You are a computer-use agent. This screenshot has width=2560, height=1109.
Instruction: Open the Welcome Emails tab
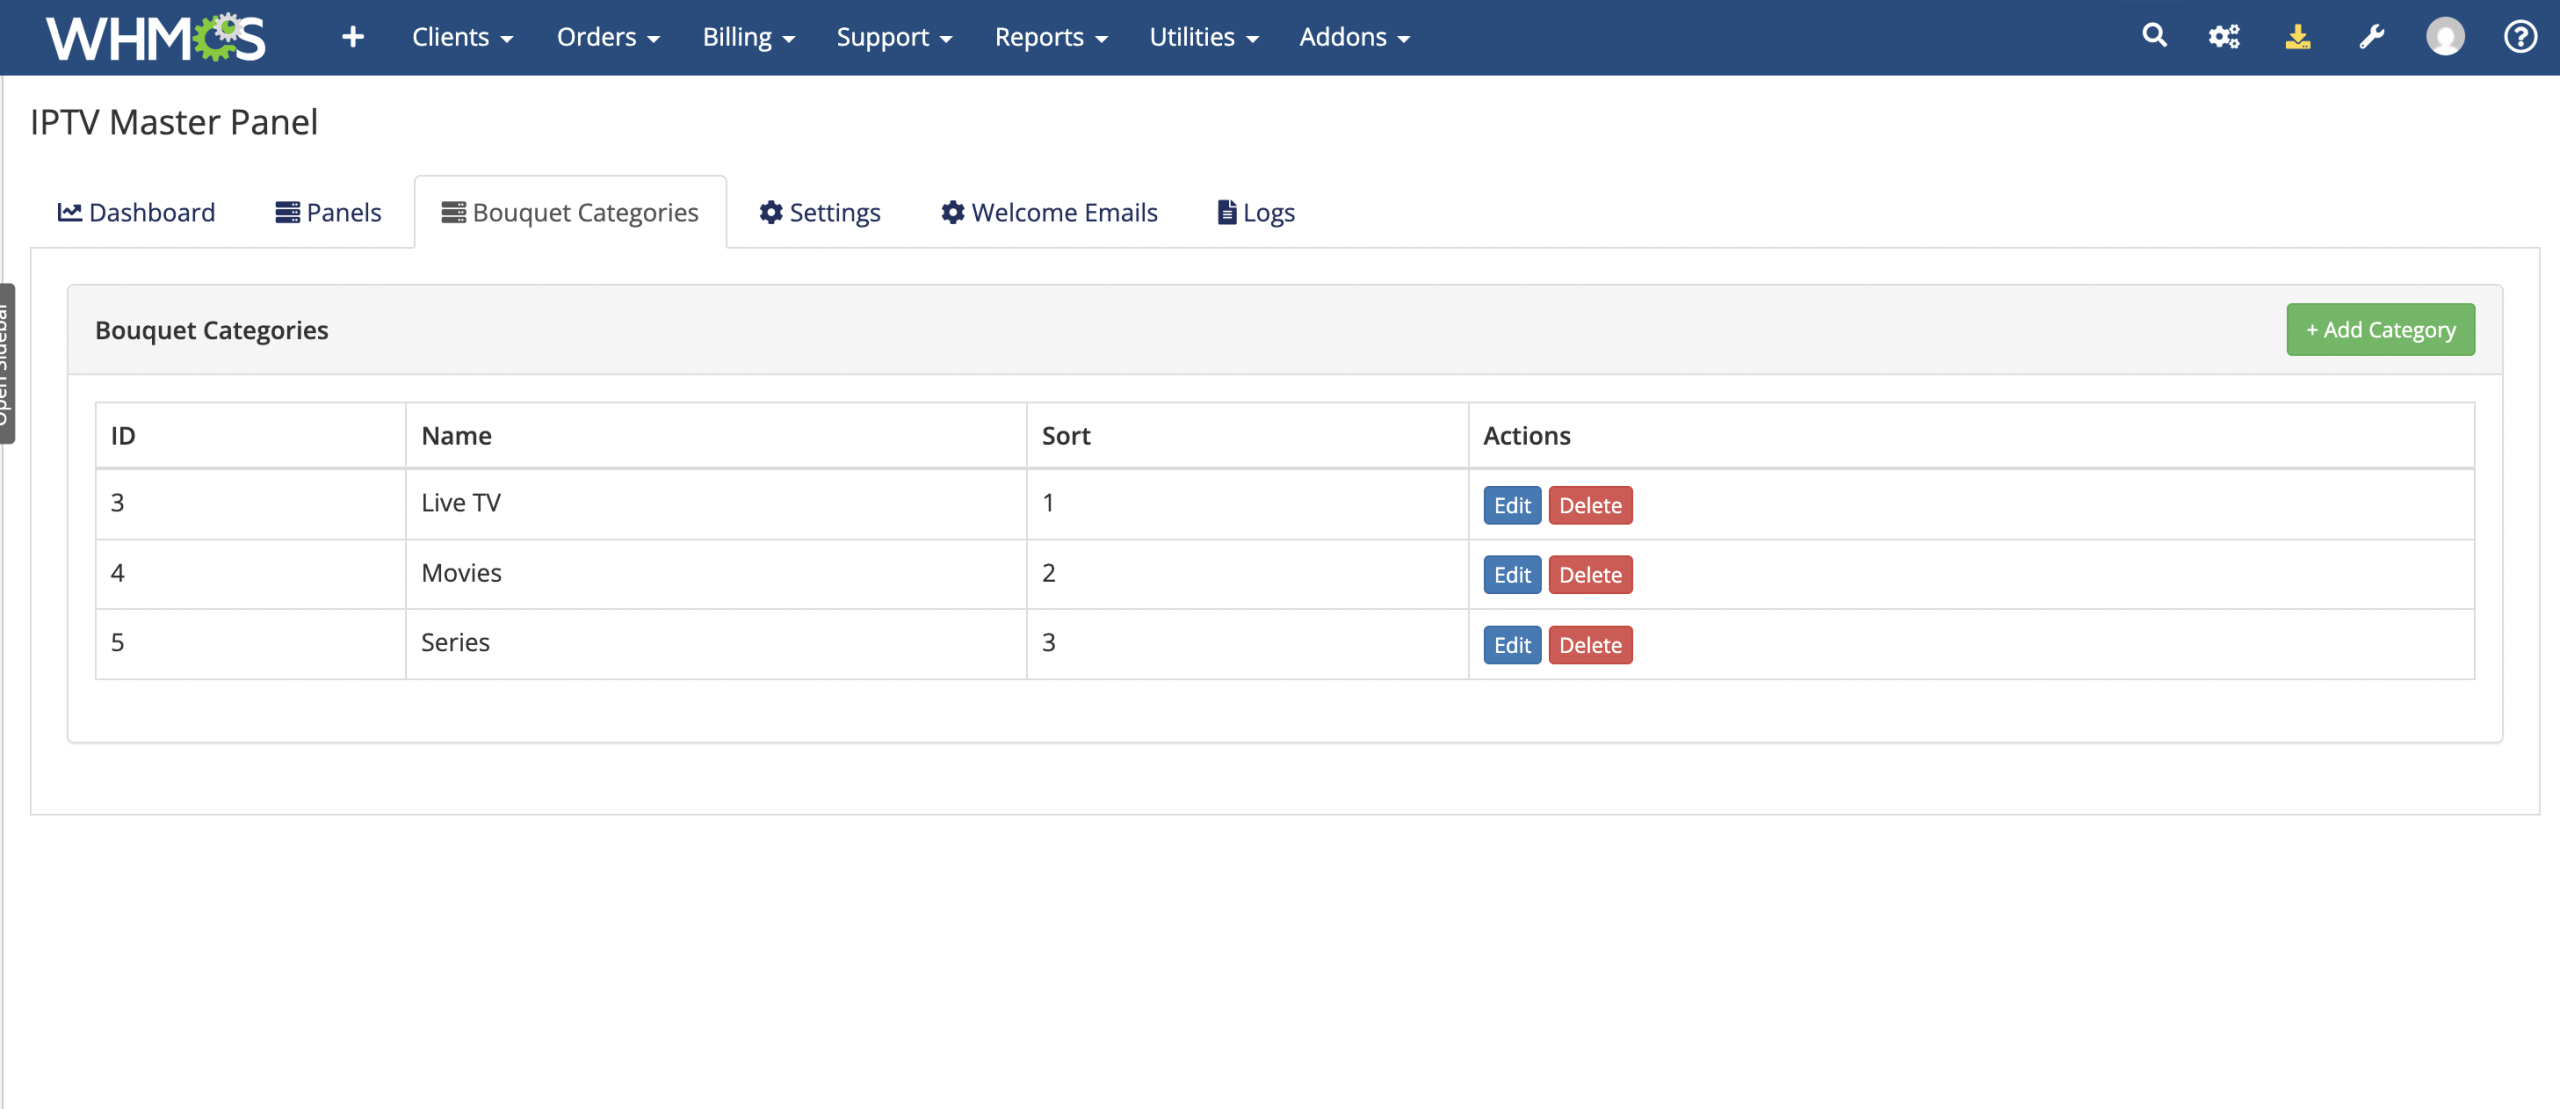(x=1049, y=212)
